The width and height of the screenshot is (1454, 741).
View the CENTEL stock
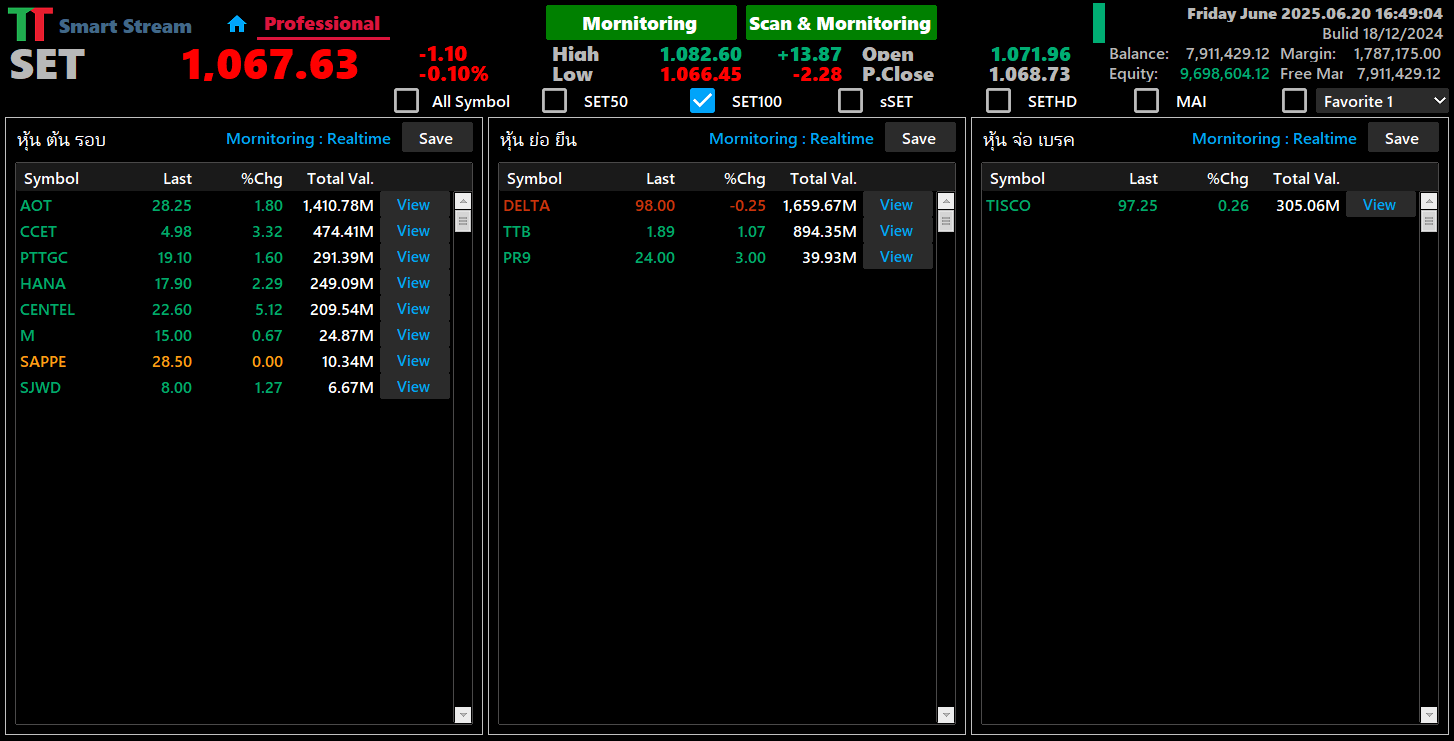click(414, 309)
